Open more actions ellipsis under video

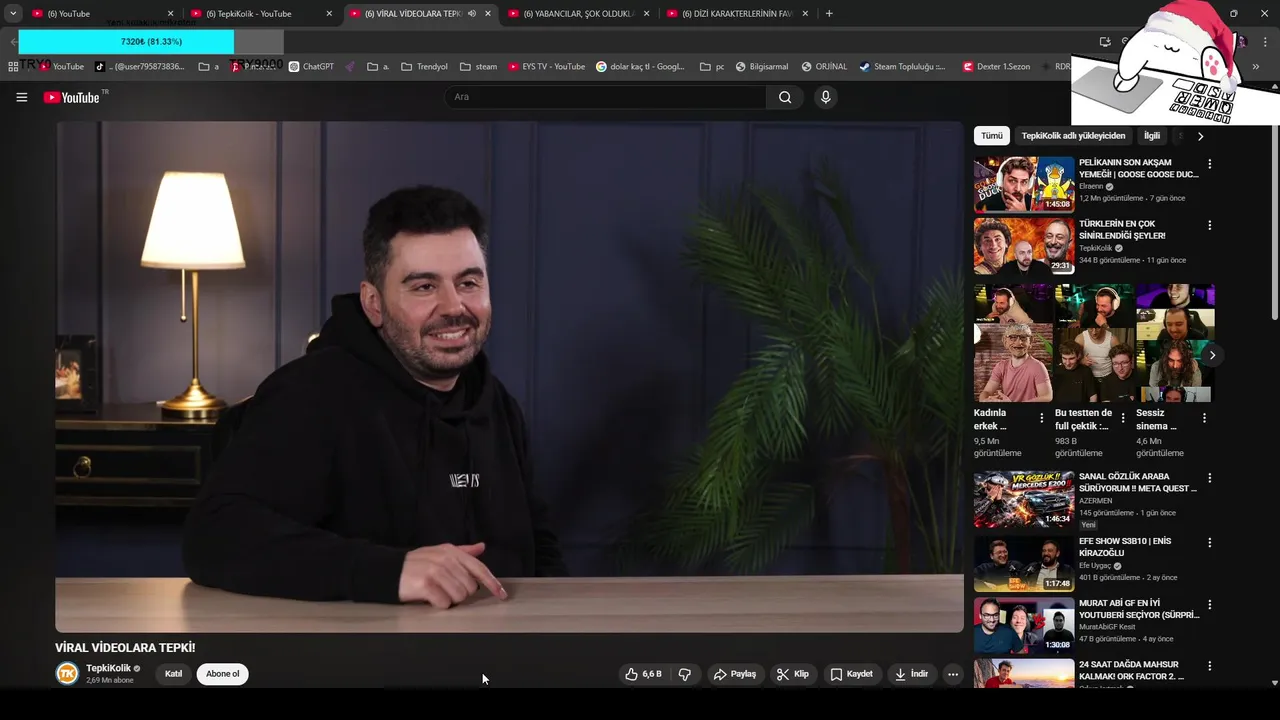click(x=953, y=674)
